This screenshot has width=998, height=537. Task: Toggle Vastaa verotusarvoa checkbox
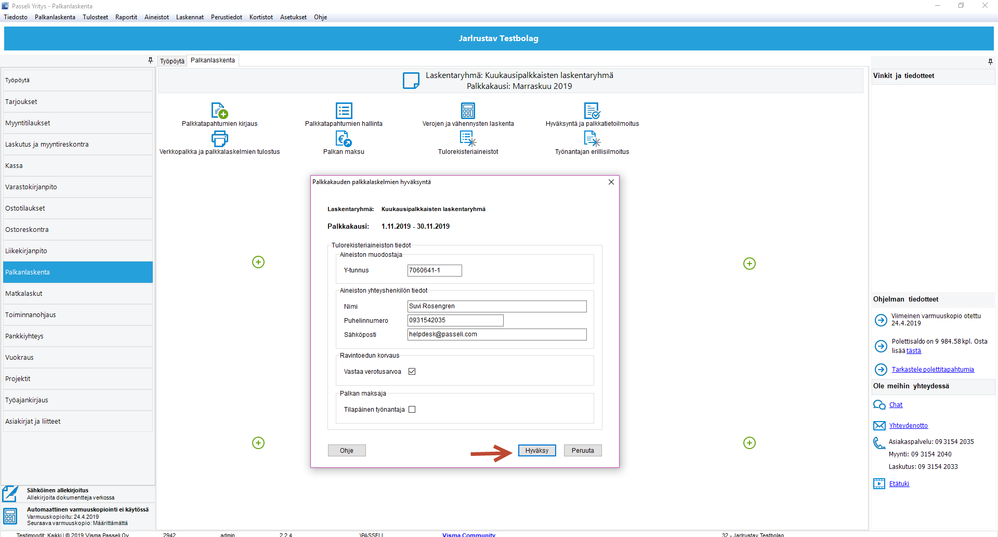point(412,372)
